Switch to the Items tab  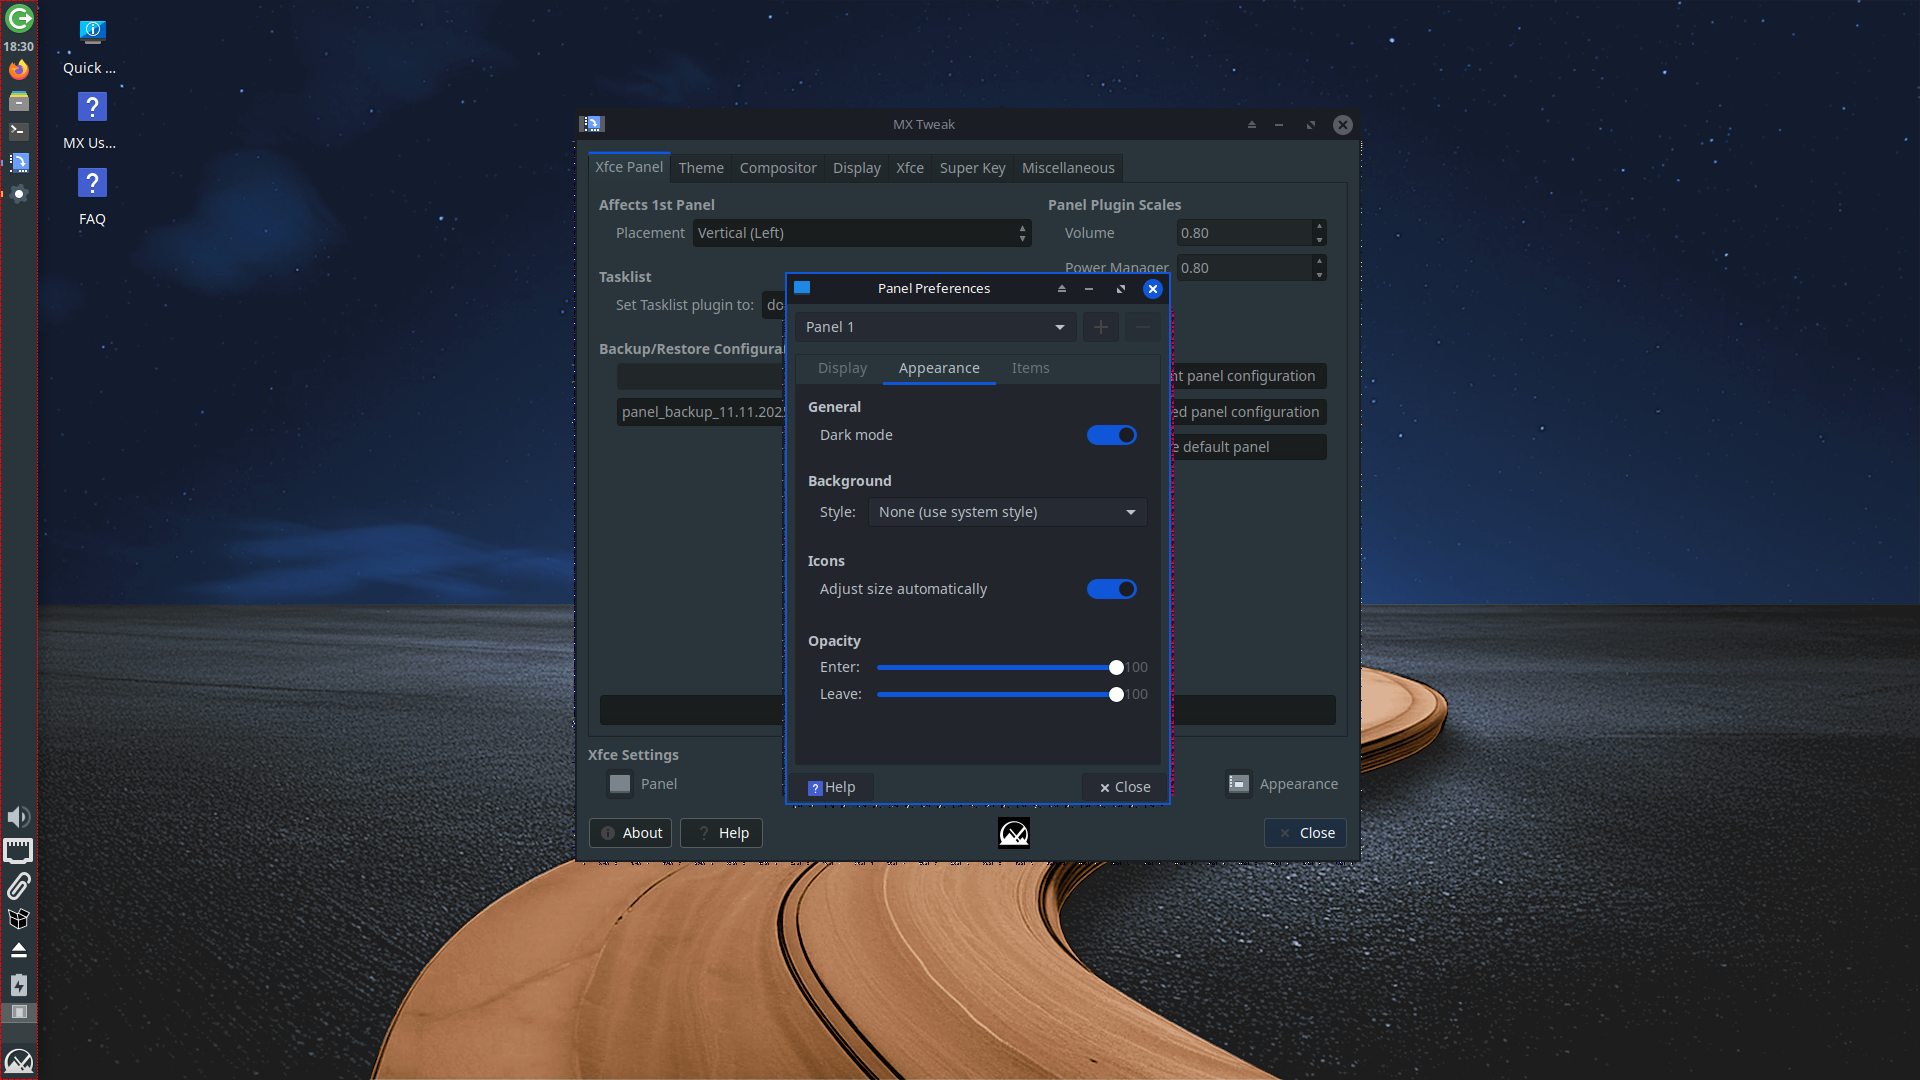(x=1030, y=368)
